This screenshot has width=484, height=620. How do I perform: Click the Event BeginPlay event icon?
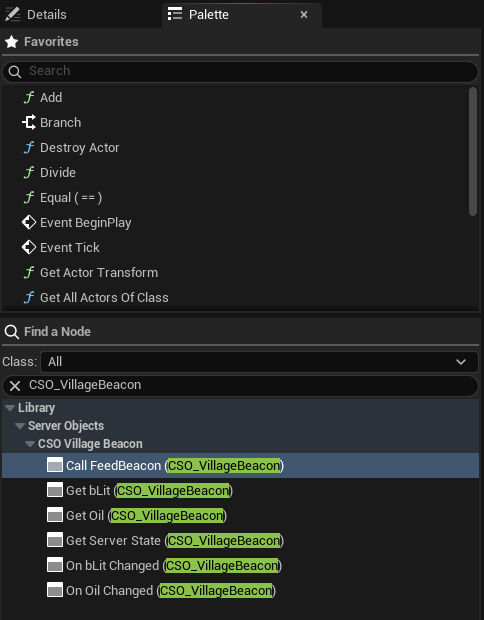(29, 222)
